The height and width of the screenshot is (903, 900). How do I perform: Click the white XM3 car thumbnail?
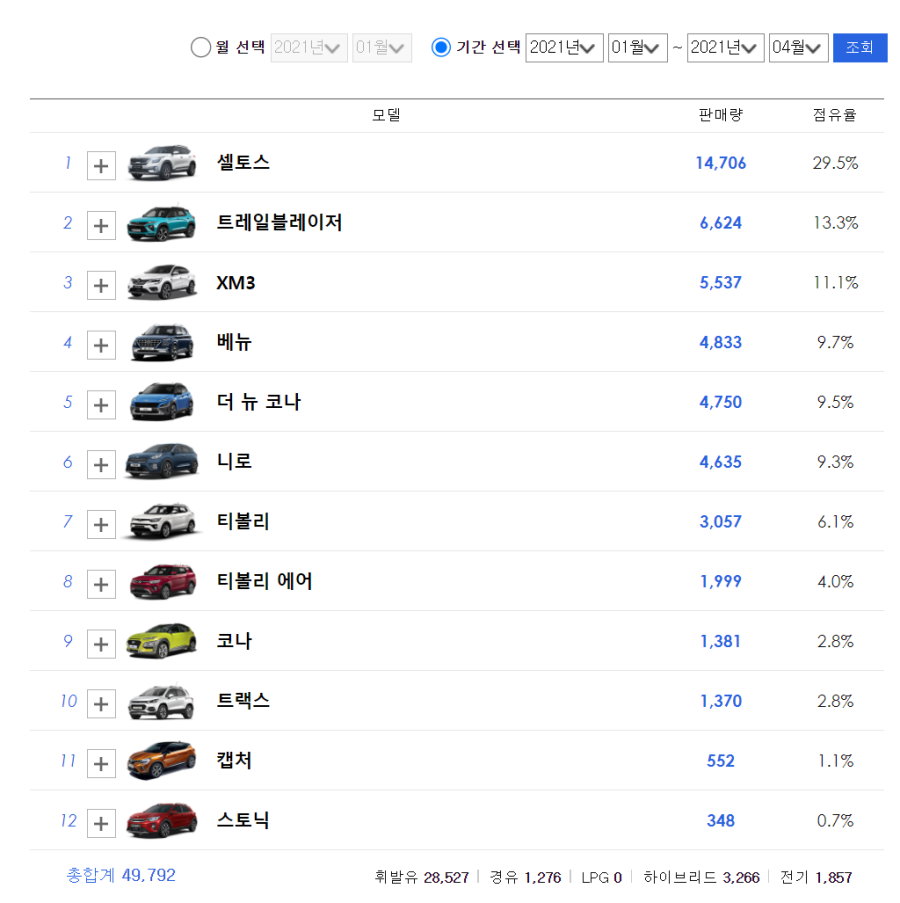pyautogui.click(x=162, y=282)
